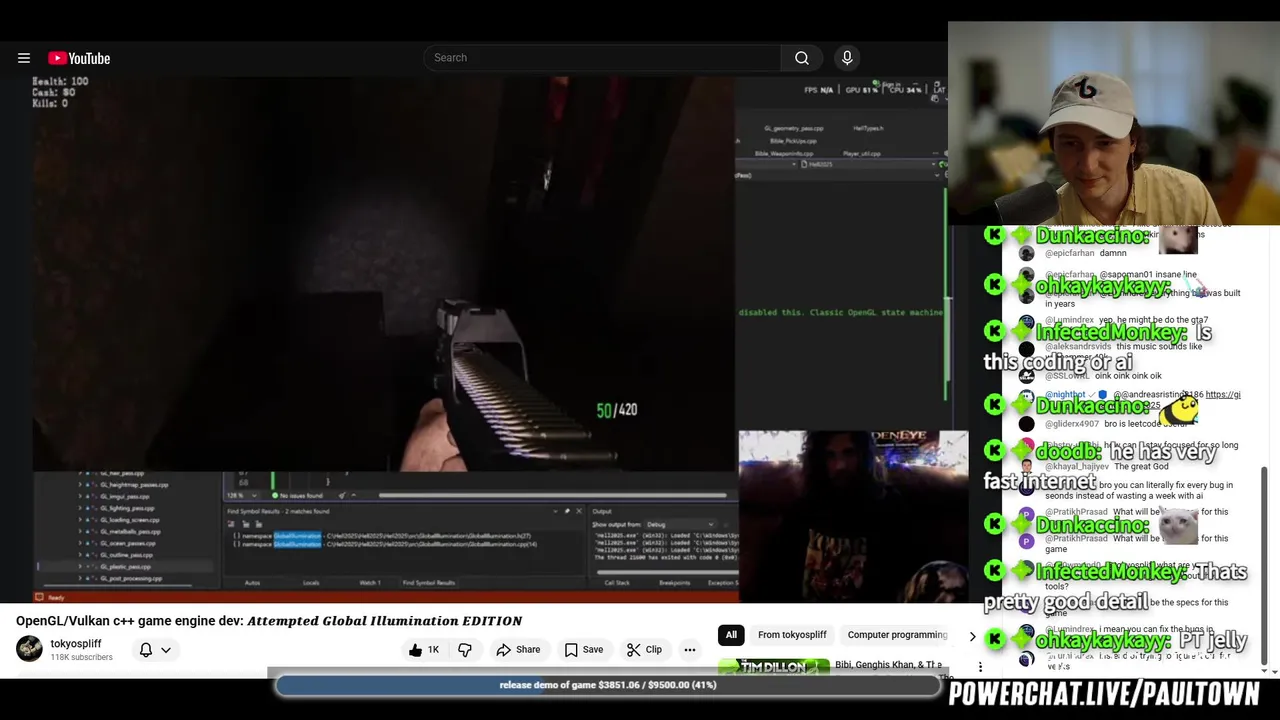Expand the GL_lighting_pass.cpp tree node
This screenshot has width=1280, height=720.
coord(80,508)
